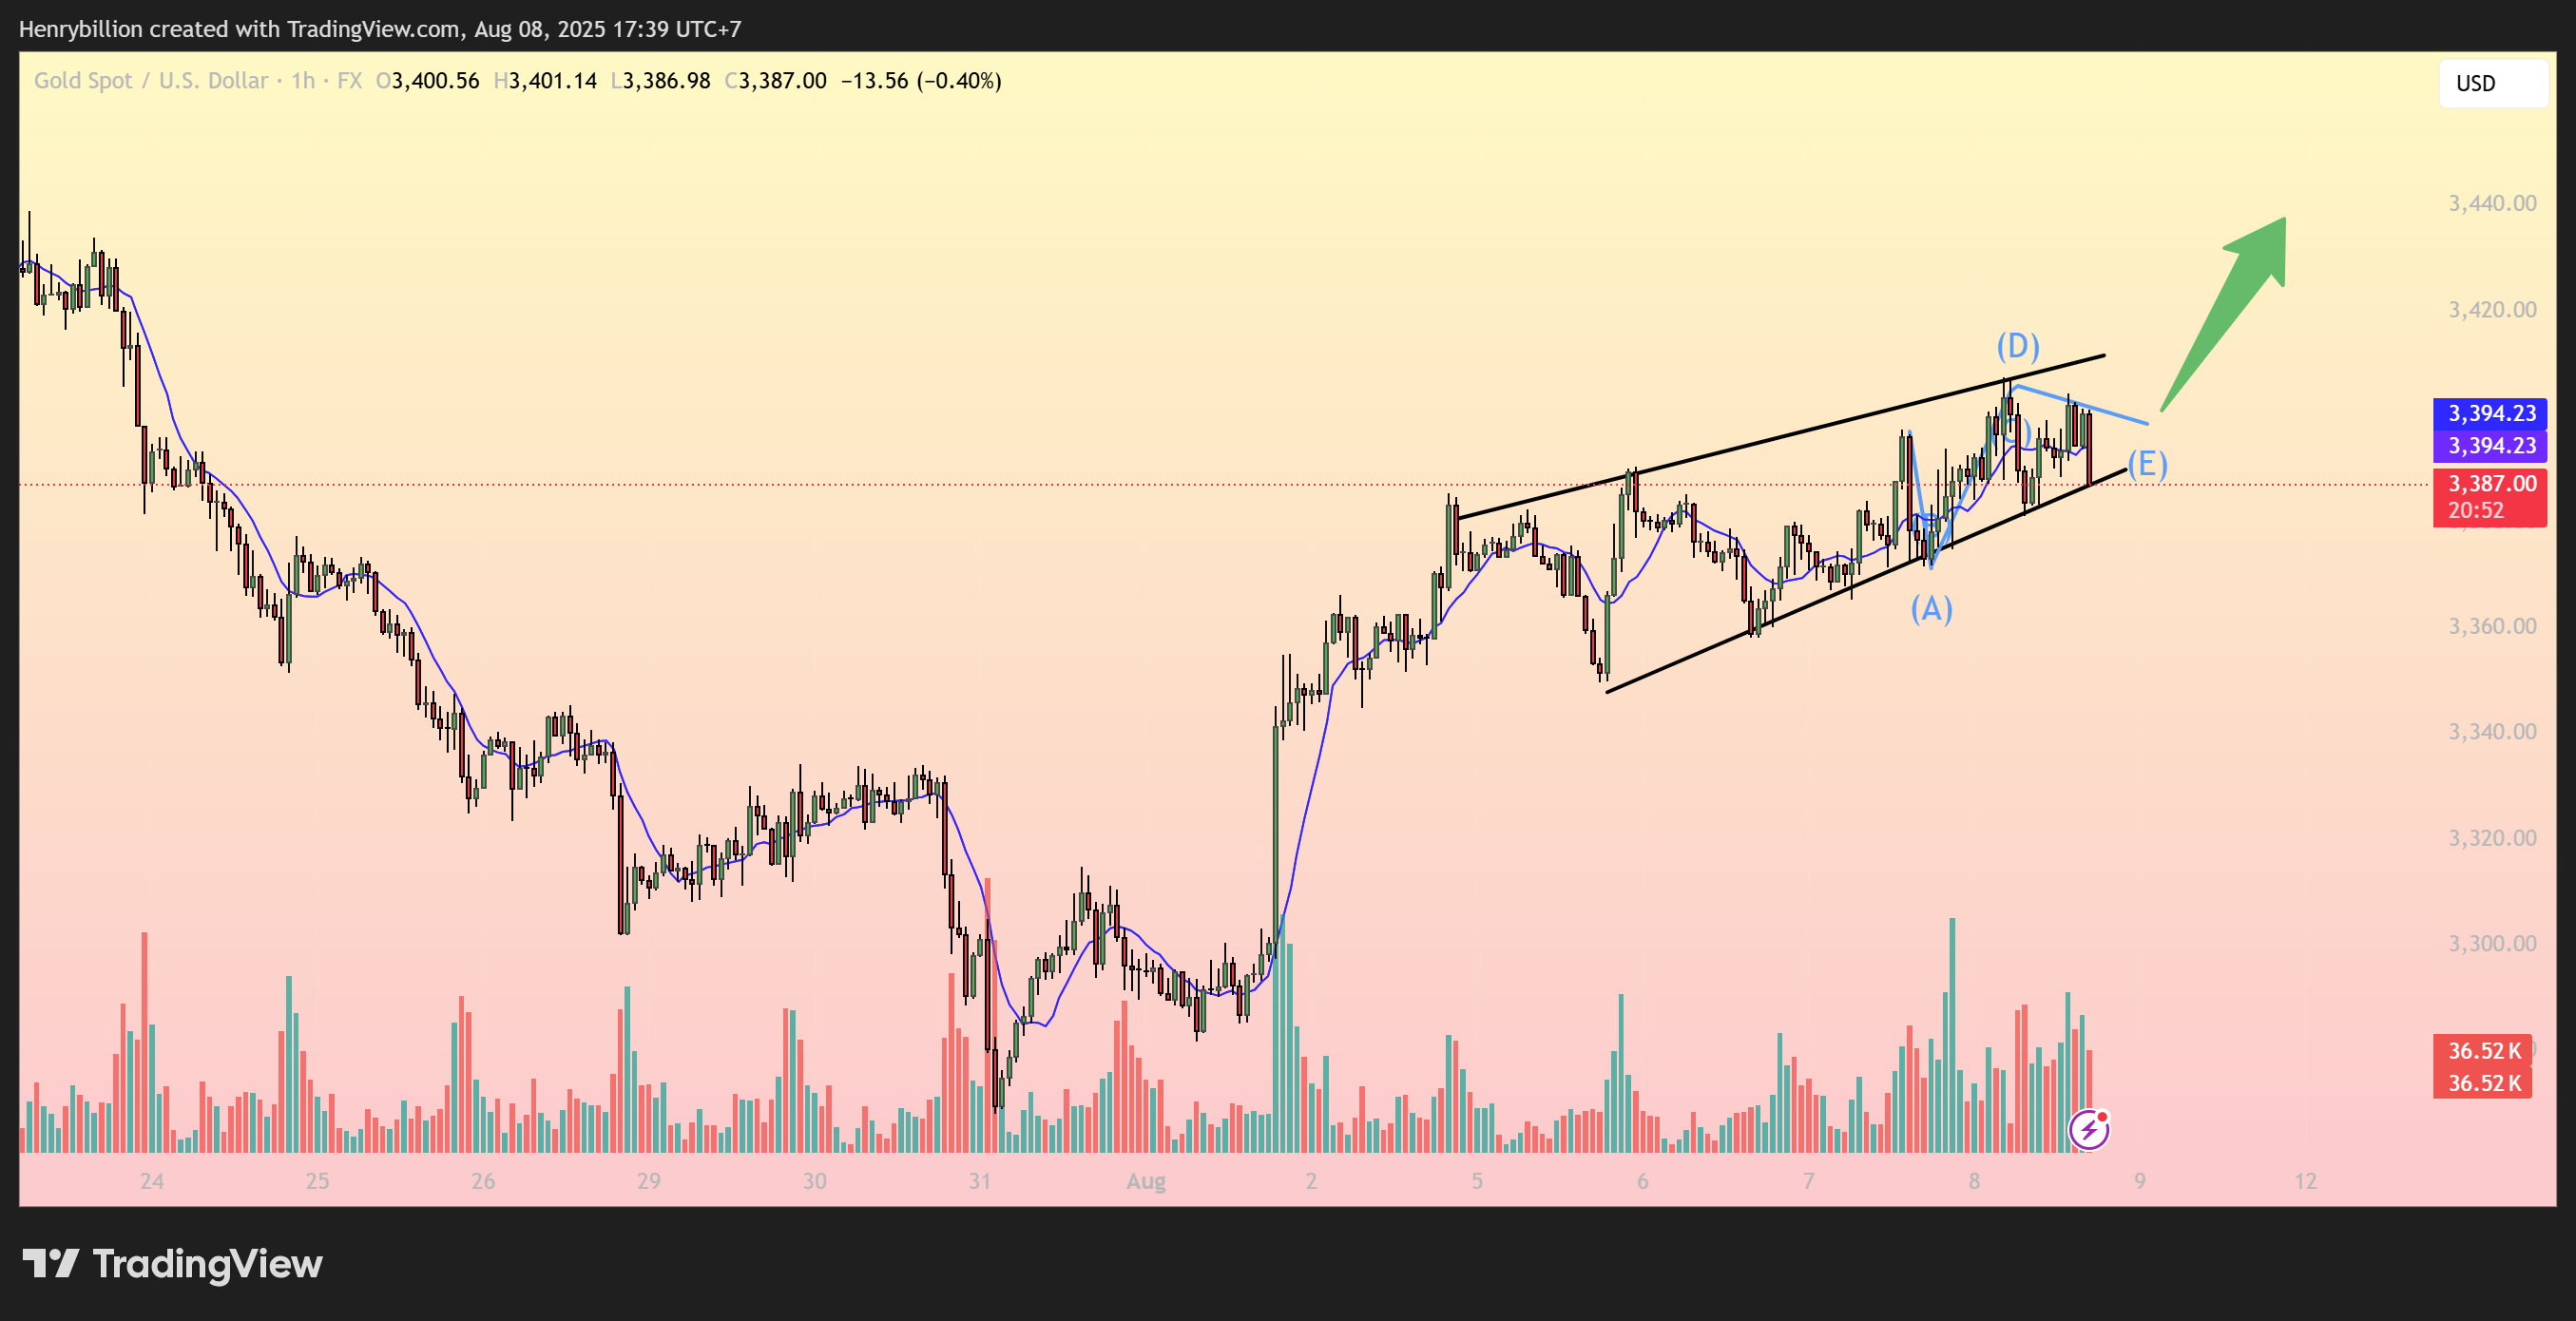Click the 31 date on time axis
2576x1321 pixels.
click(x=980, y=1181)
